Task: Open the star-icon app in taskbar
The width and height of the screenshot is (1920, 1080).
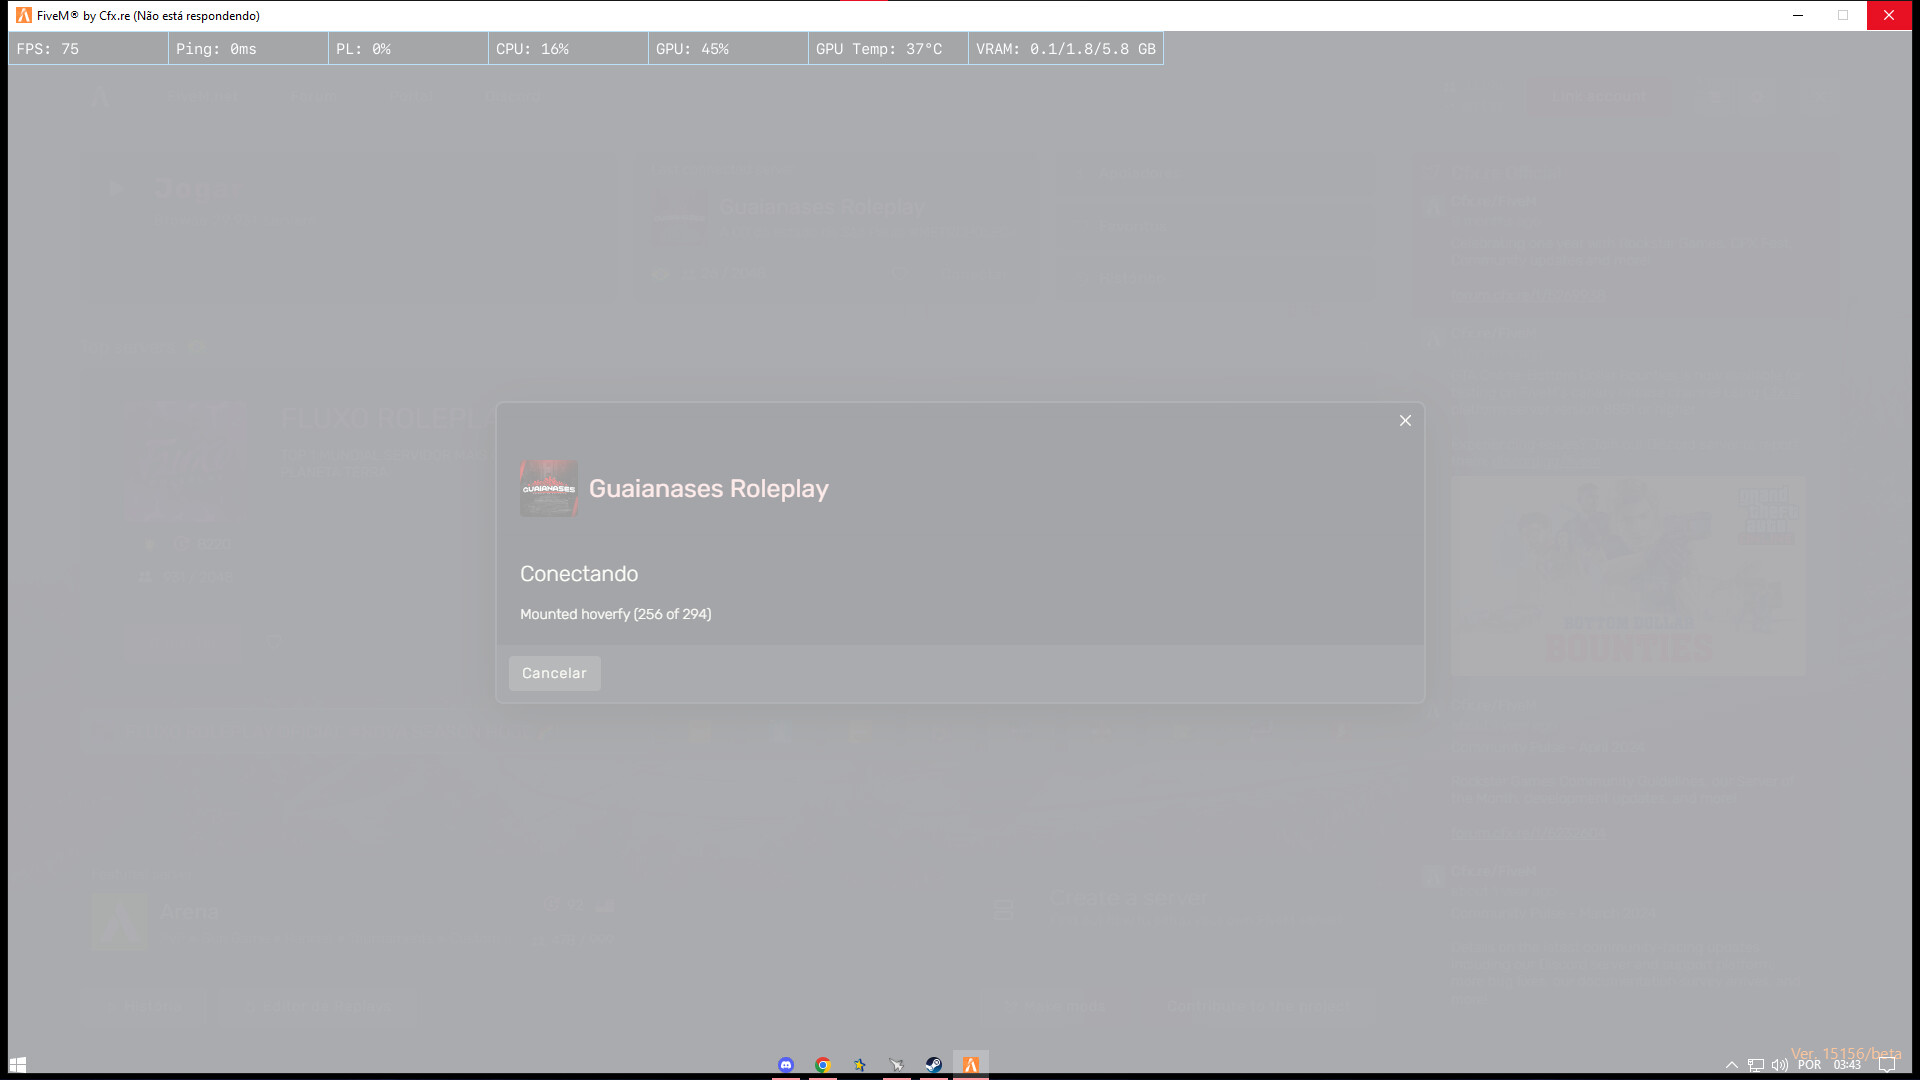Action: [860, 1065]
